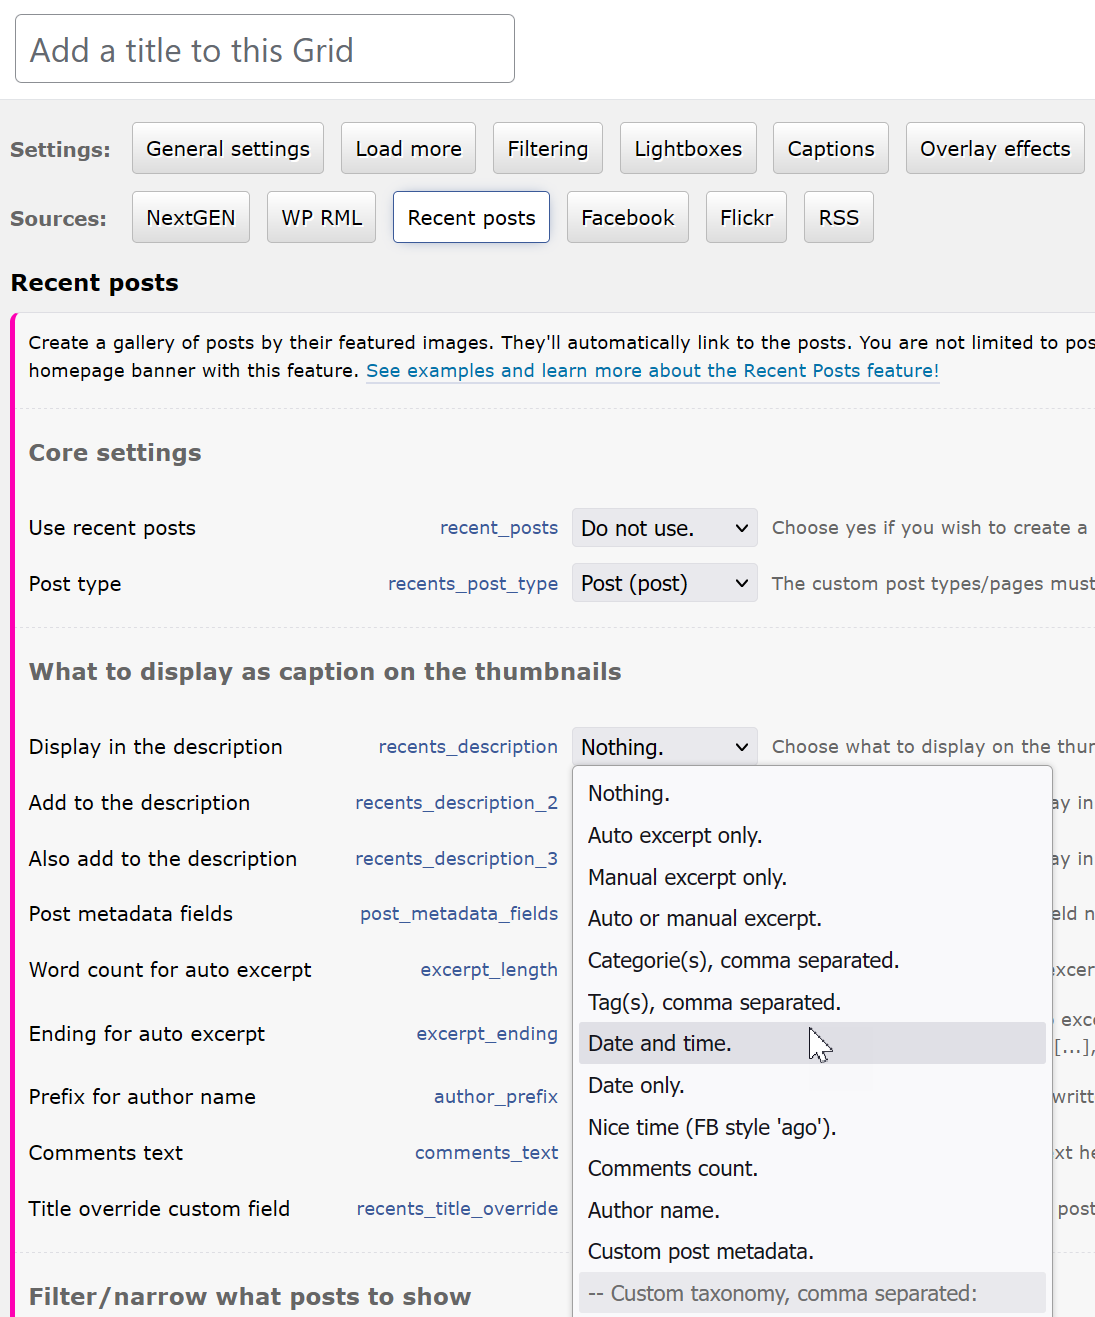This screenshot has height=1317, width=1095.
Task: Expand the Post type dropdown
Action: (664, 584)
